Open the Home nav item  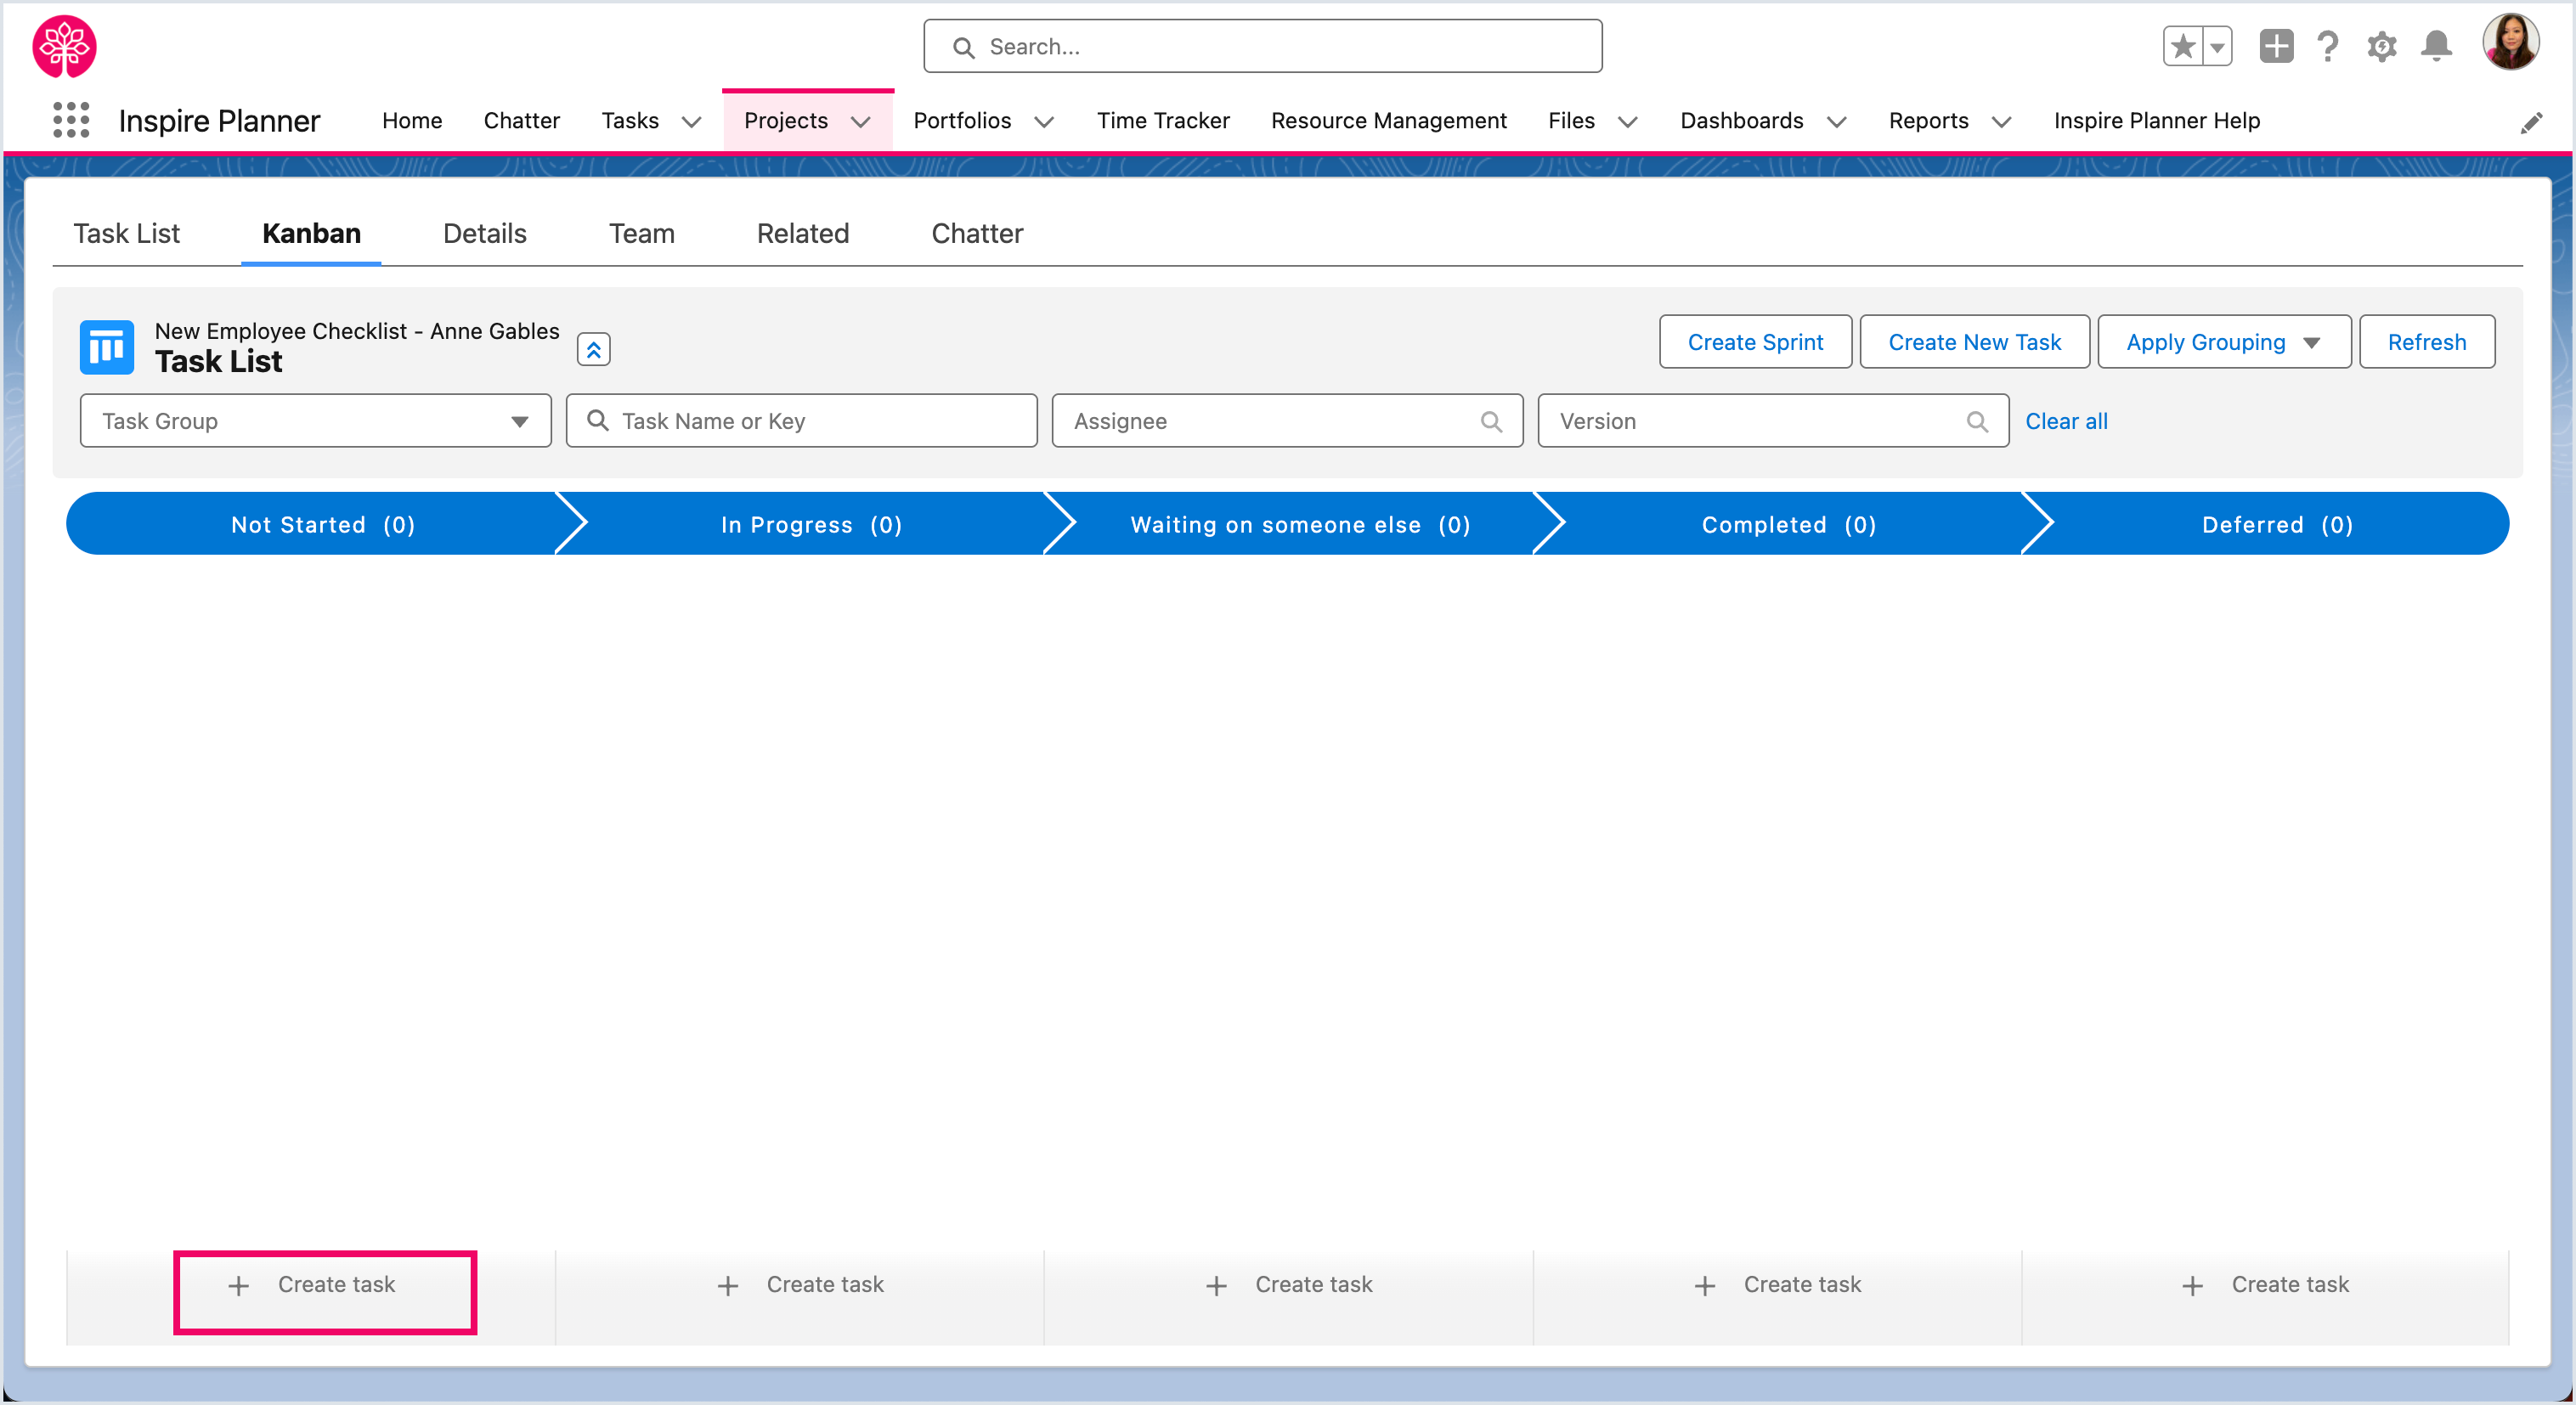(x=412, y=120)
